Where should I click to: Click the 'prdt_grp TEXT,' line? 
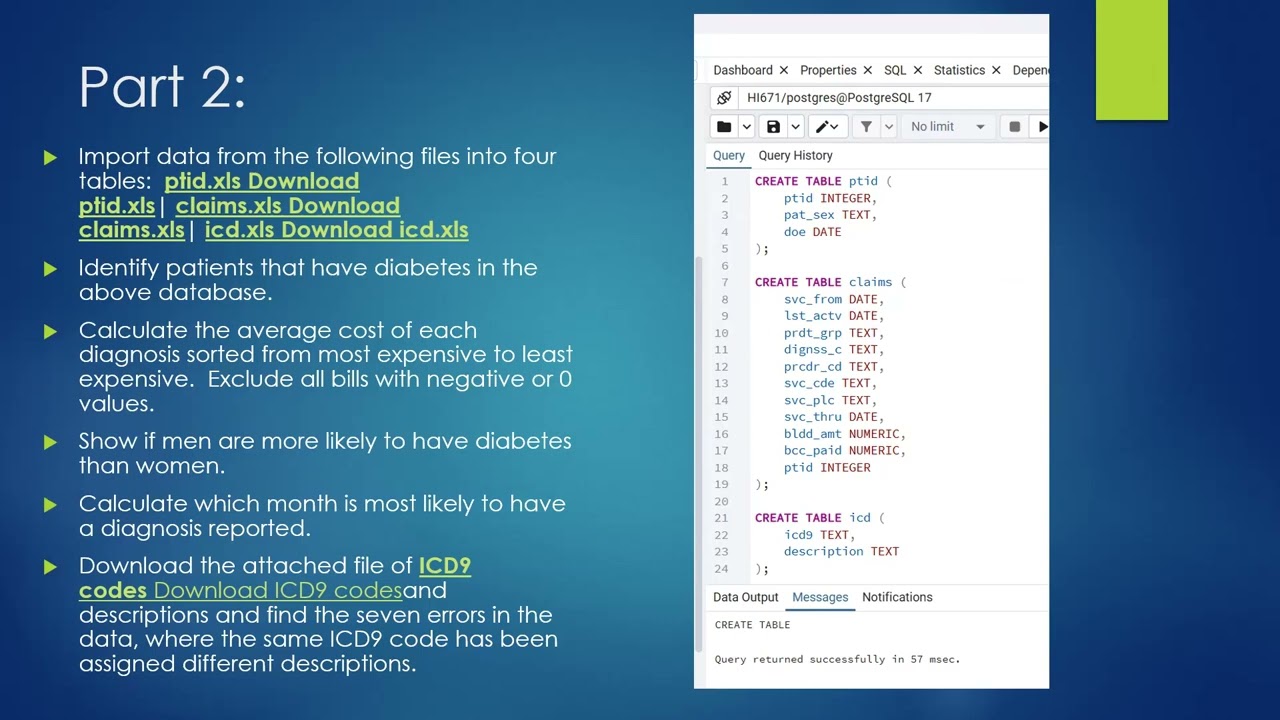tap(834, 333)
